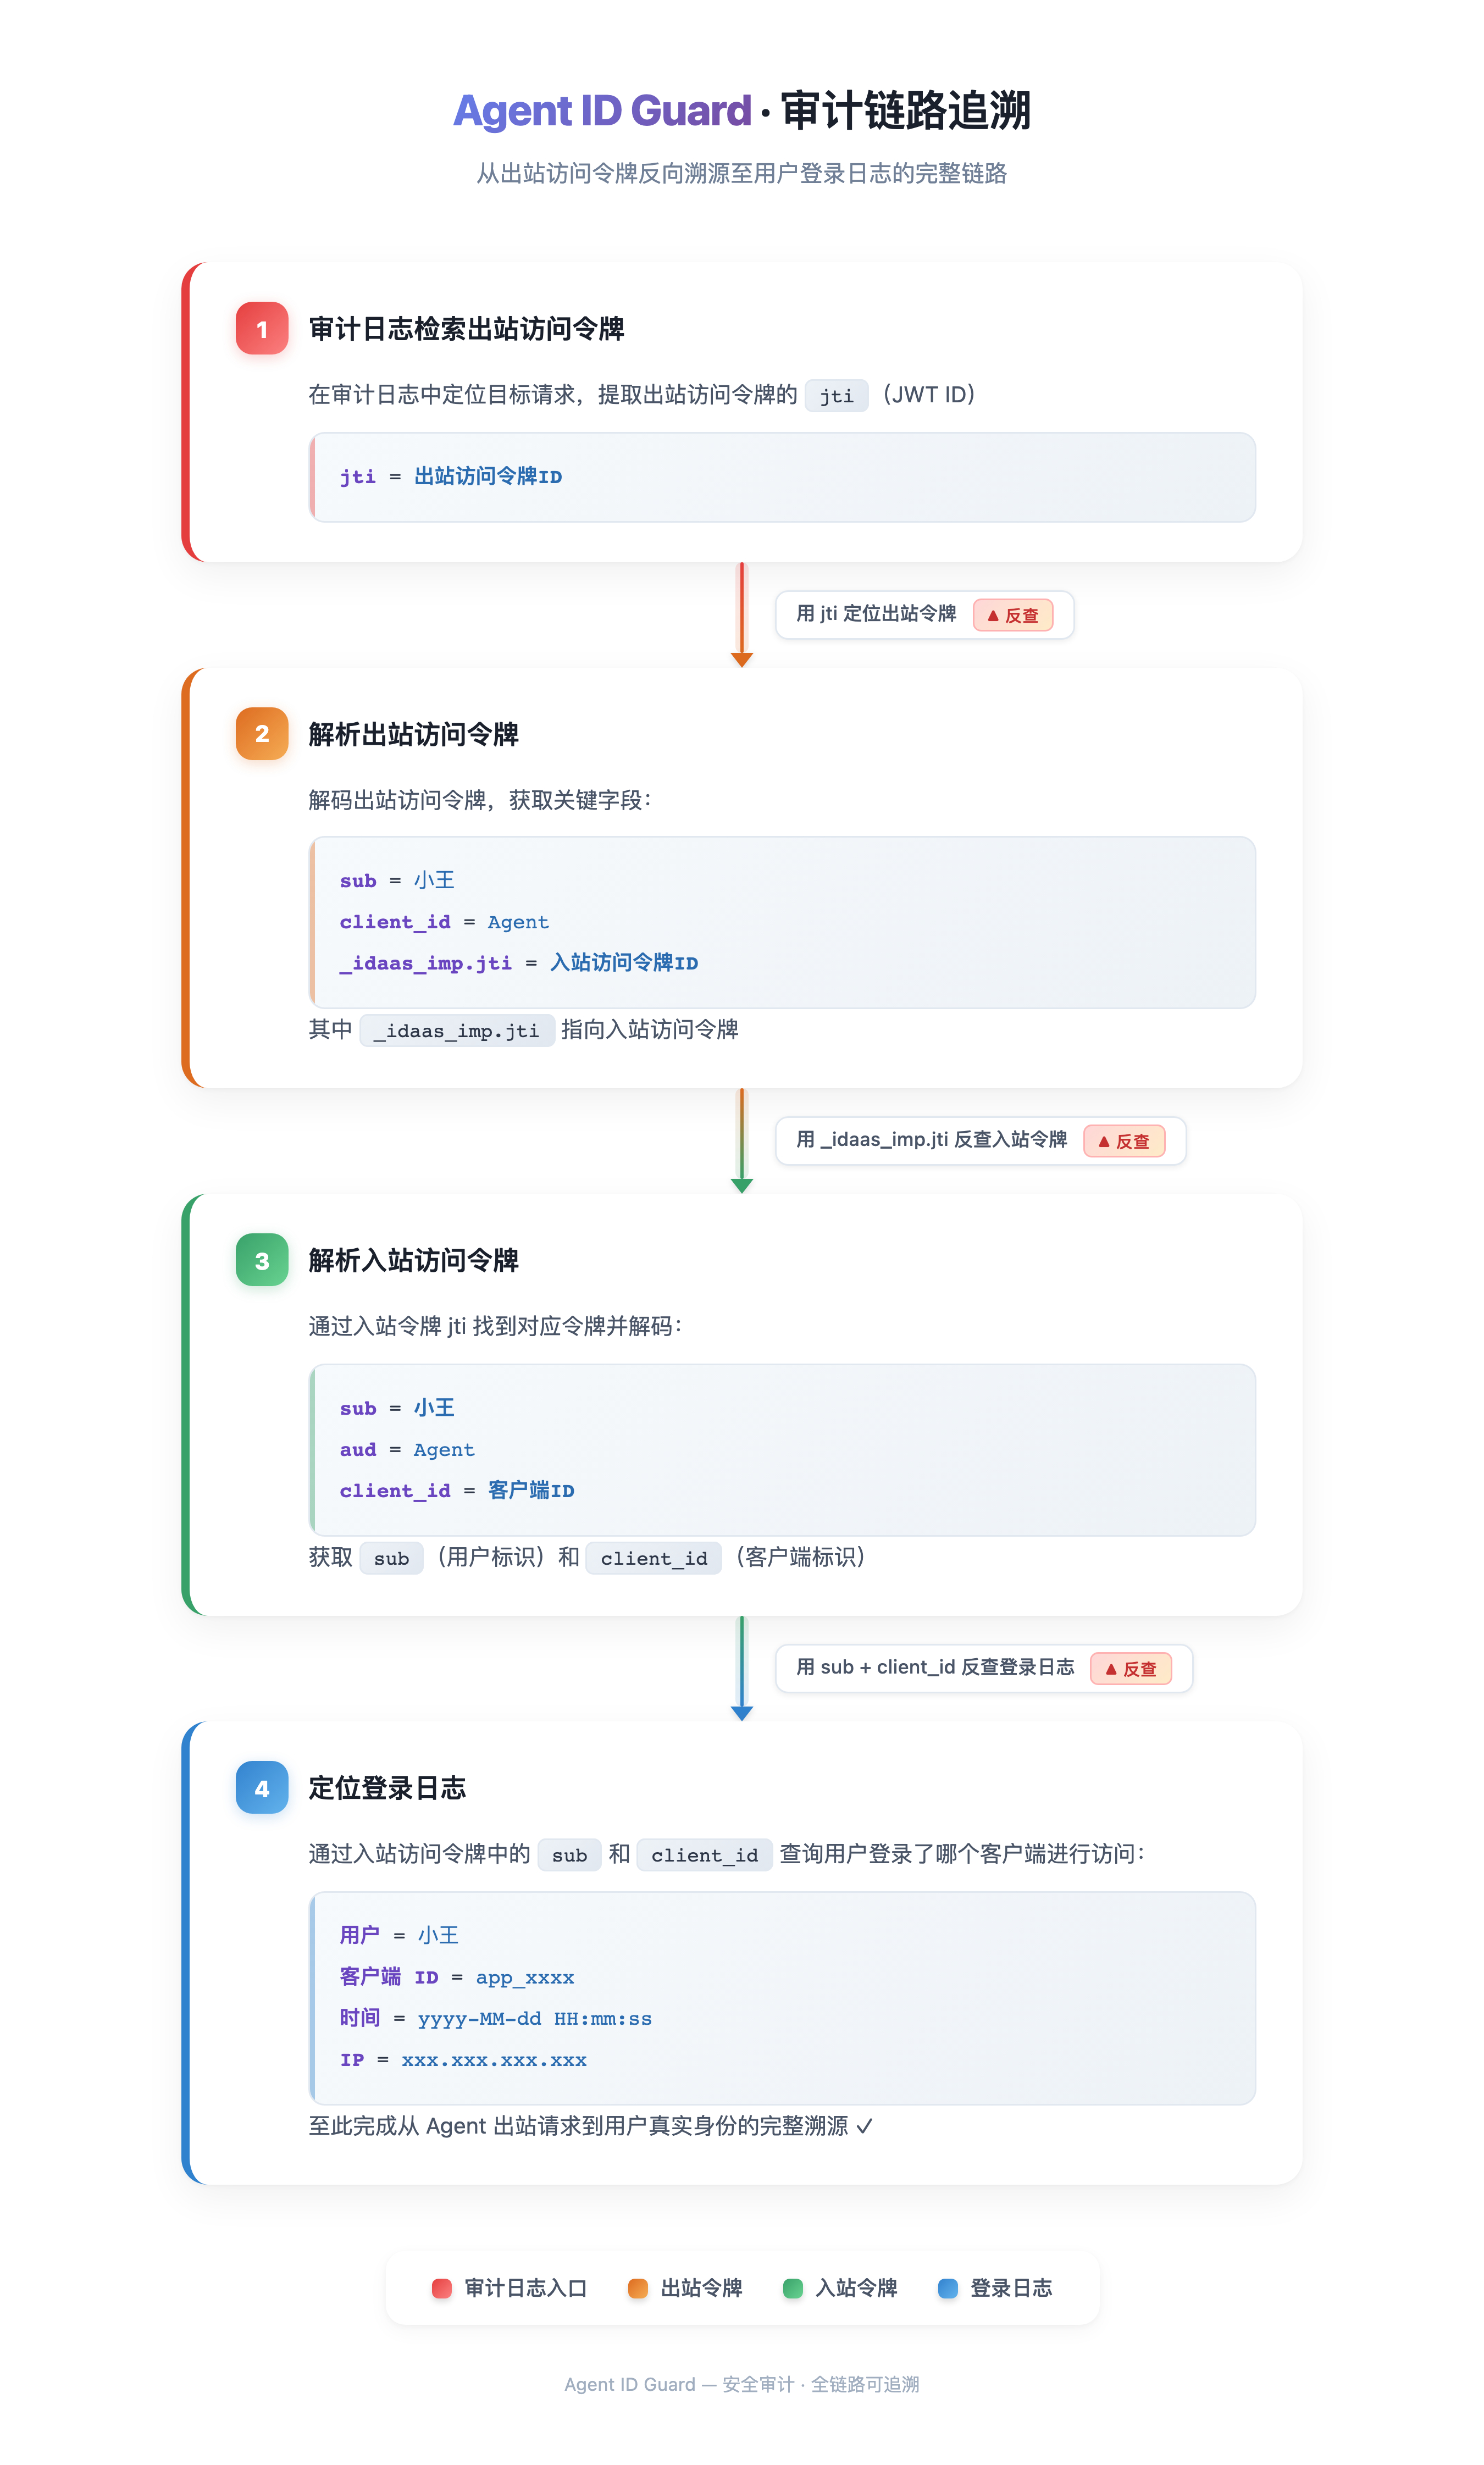This screenshot has height=2465, width=1484.
Task: Click the green step 3 number badge
Action: tap(262, 1260)
